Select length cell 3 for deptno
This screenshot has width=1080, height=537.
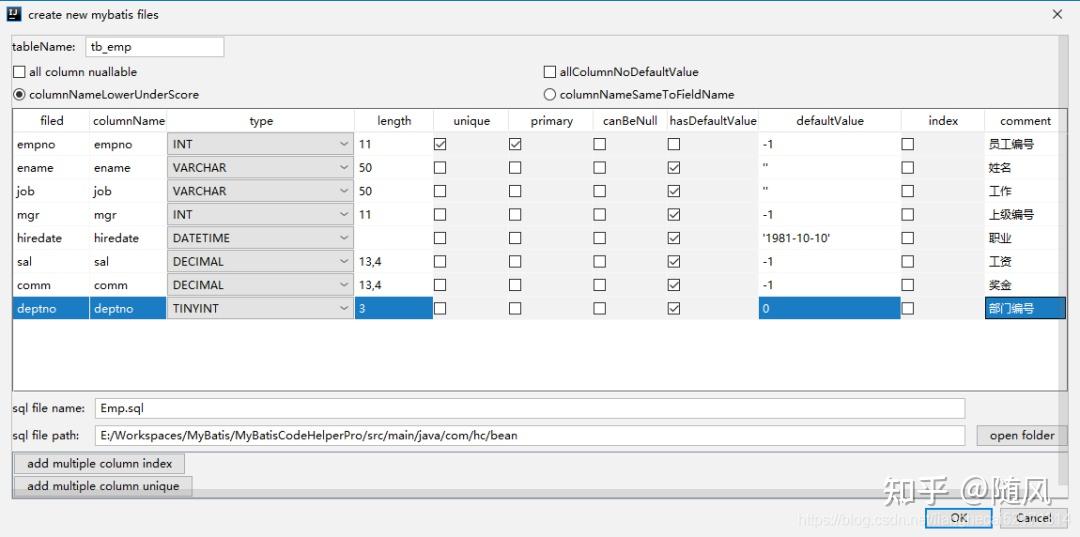click(x=394, y=308)
